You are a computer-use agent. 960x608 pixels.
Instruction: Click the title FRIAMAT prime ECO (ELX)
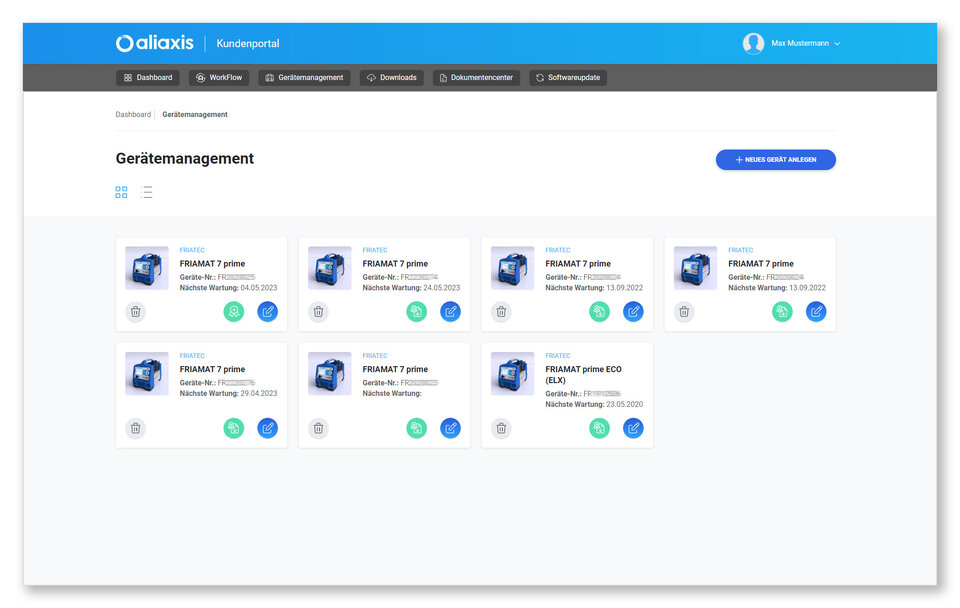[x=583, y=375]
